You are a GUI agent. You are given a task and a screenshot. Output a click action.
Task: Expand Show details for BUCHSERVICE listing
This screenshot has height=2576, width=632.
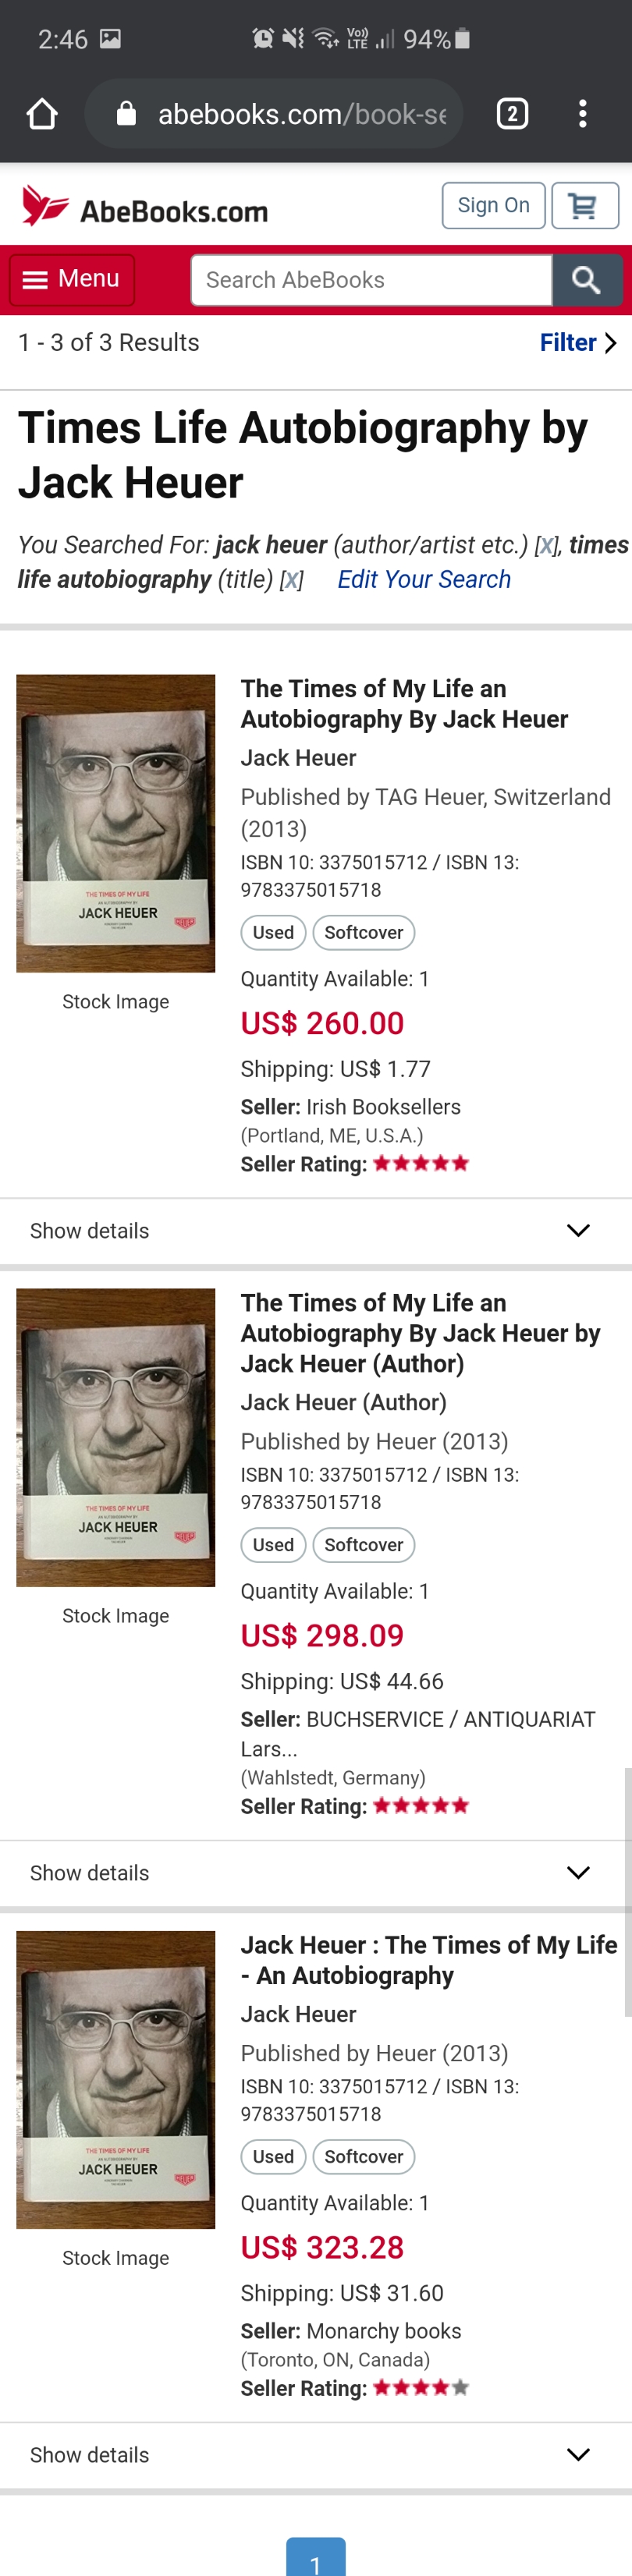[x=316, y=1873]
